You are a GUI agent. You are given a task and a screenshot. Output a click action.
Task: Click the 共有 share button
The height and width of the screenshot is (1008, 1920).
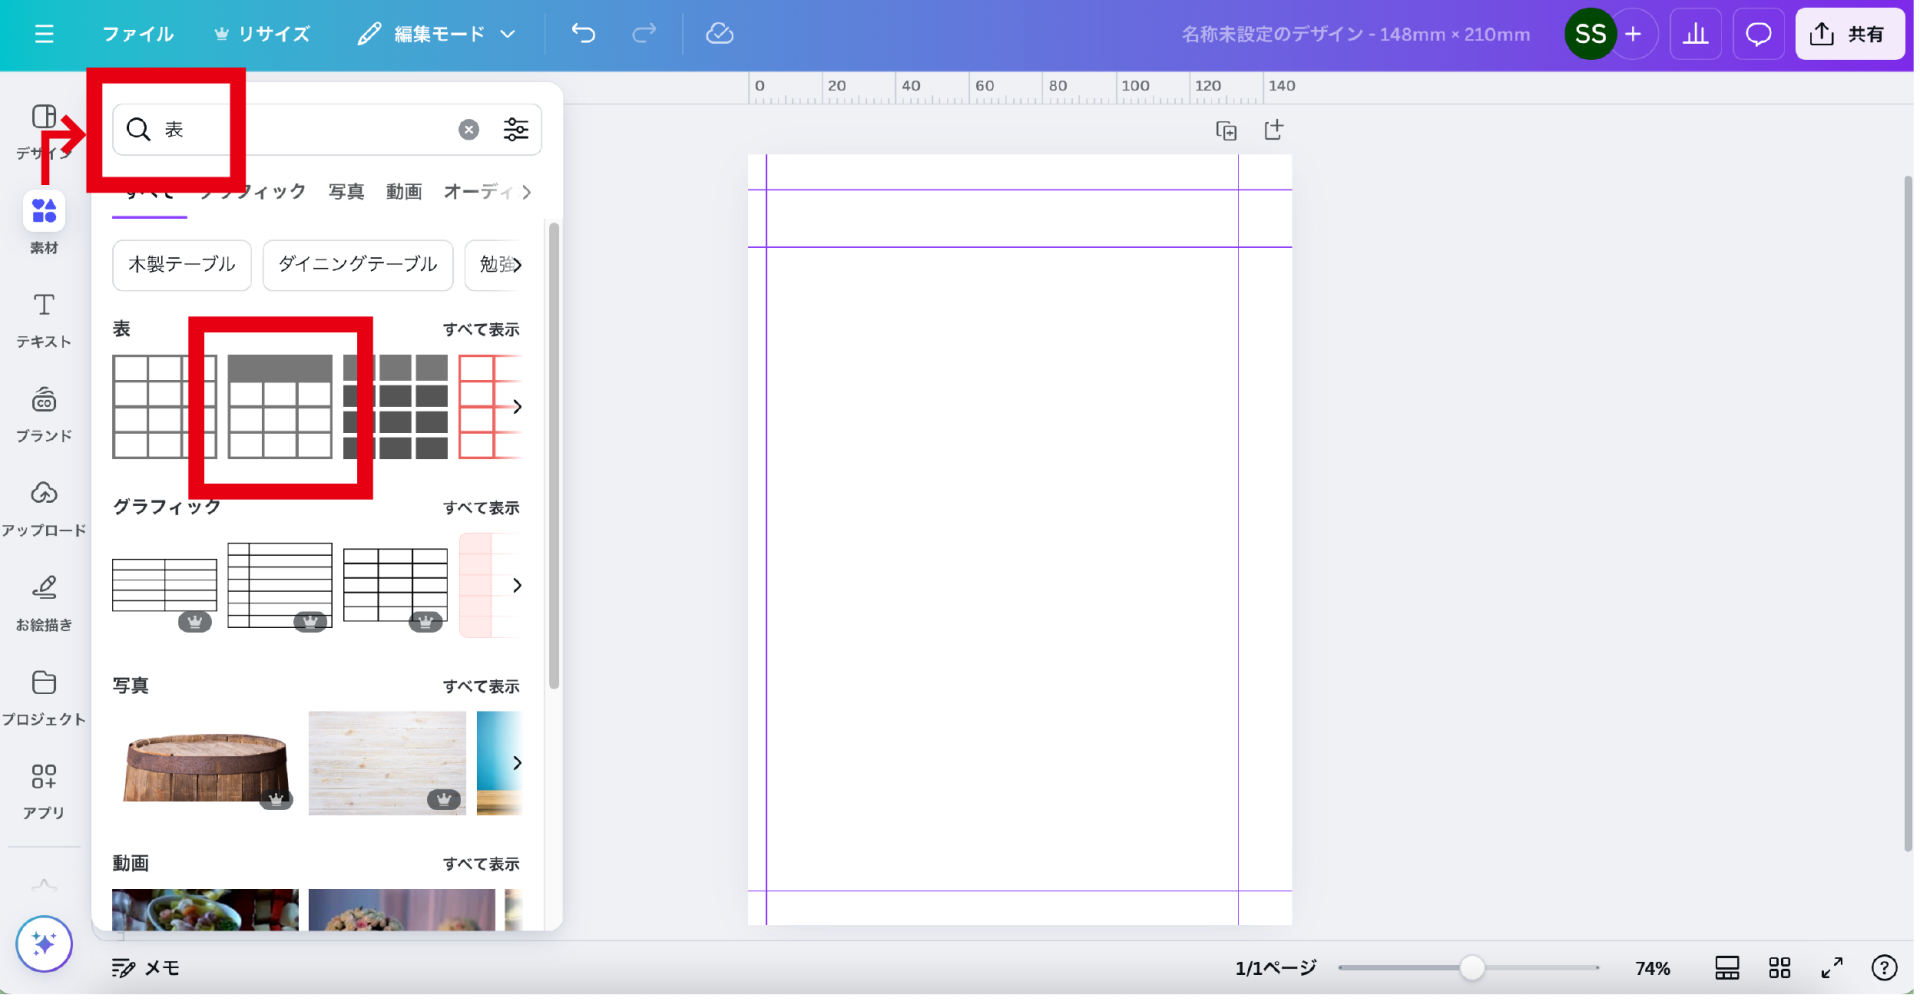[x=1849, y=34]
